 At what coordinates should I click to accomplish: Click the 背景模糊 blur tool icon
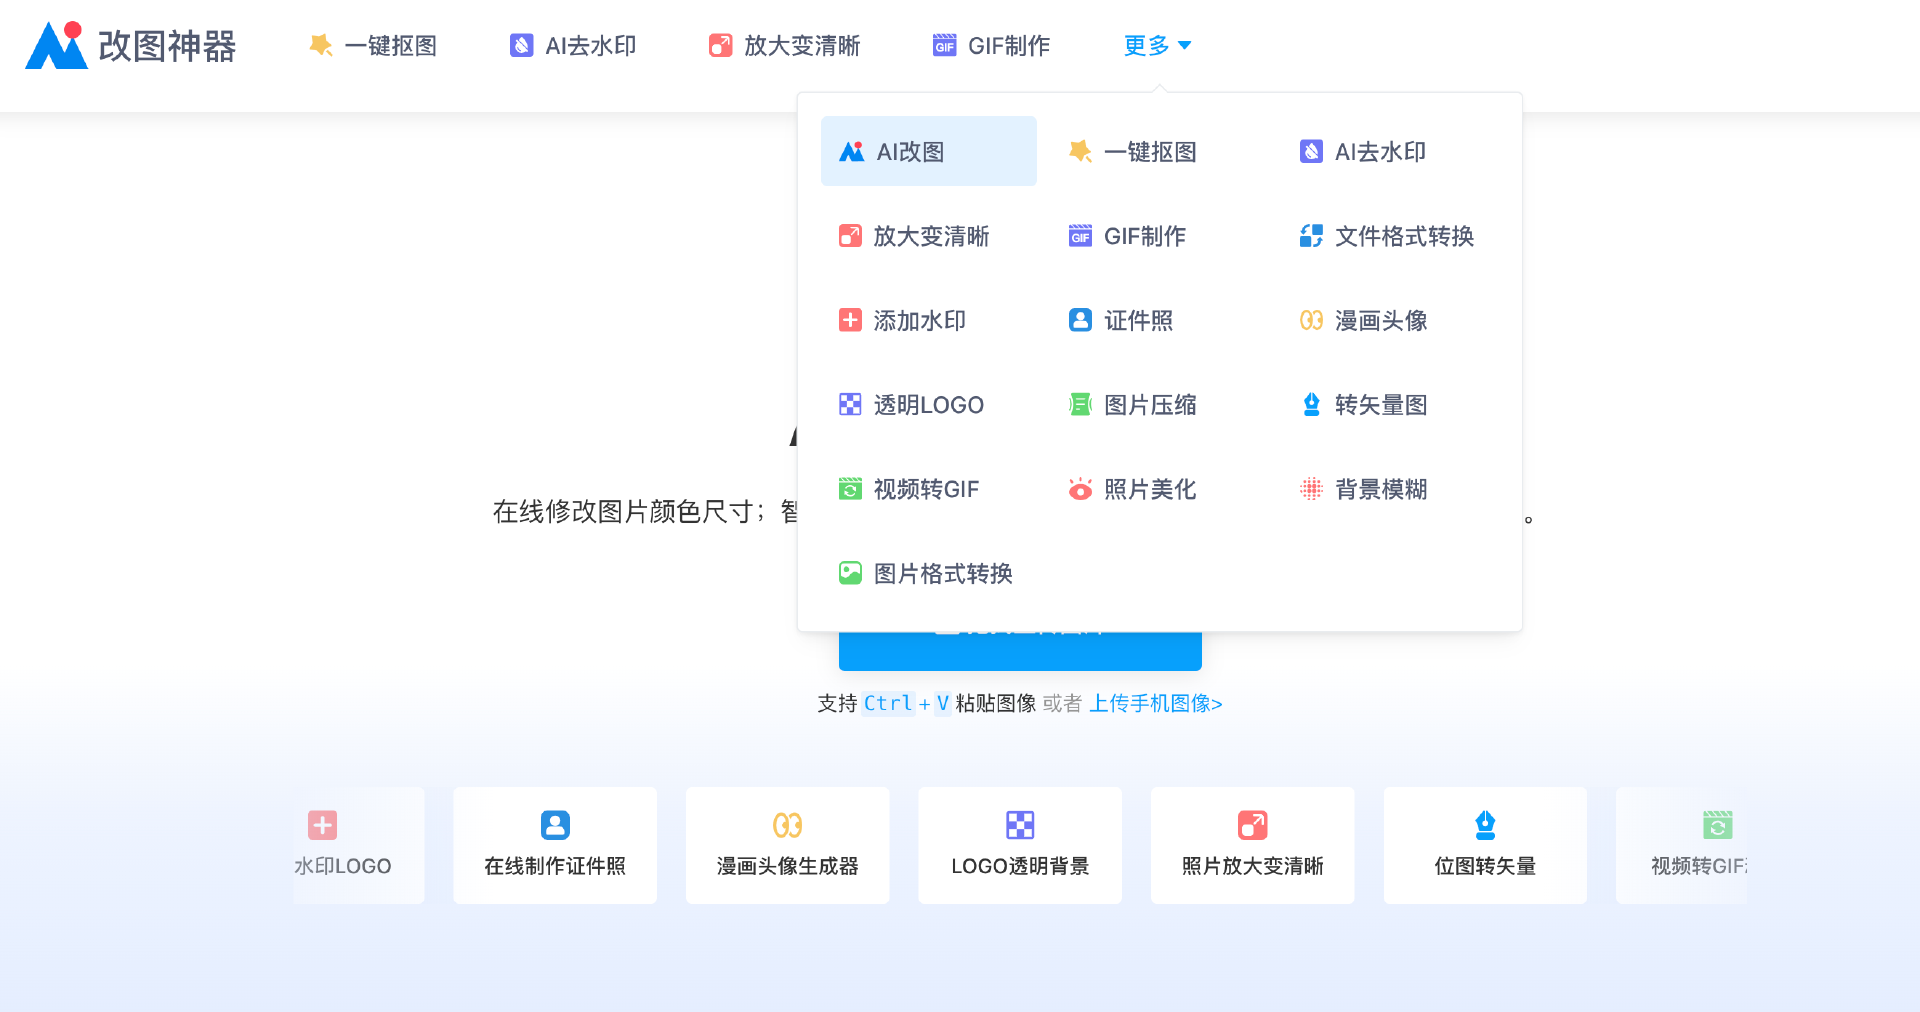click(x=1311, y=489)
